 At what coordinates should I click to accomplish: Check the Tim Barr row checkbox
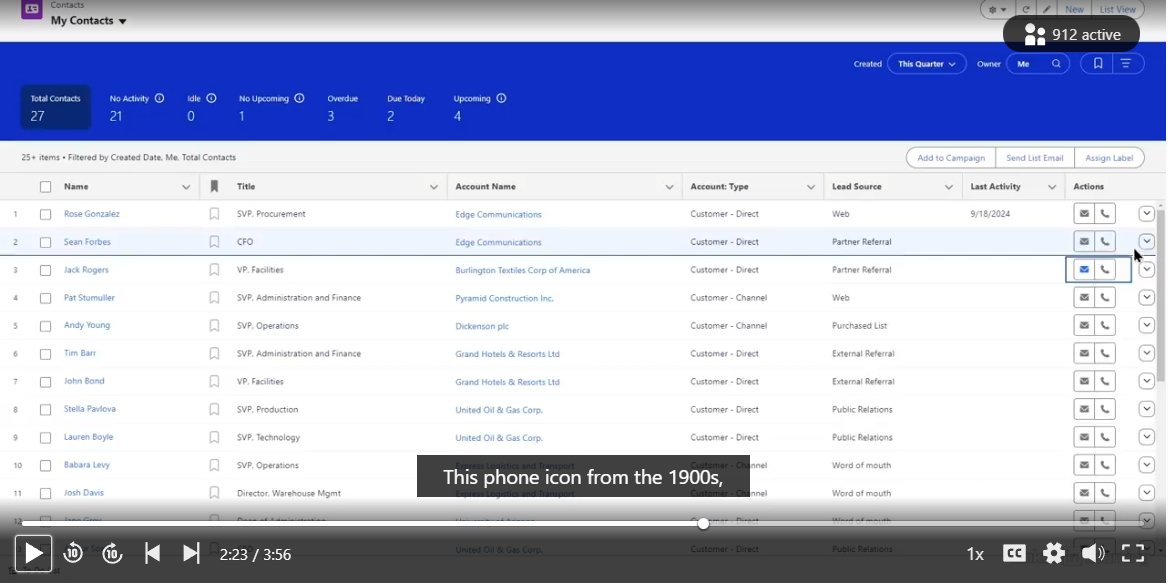pyautogui.click(x=45, y=354)
